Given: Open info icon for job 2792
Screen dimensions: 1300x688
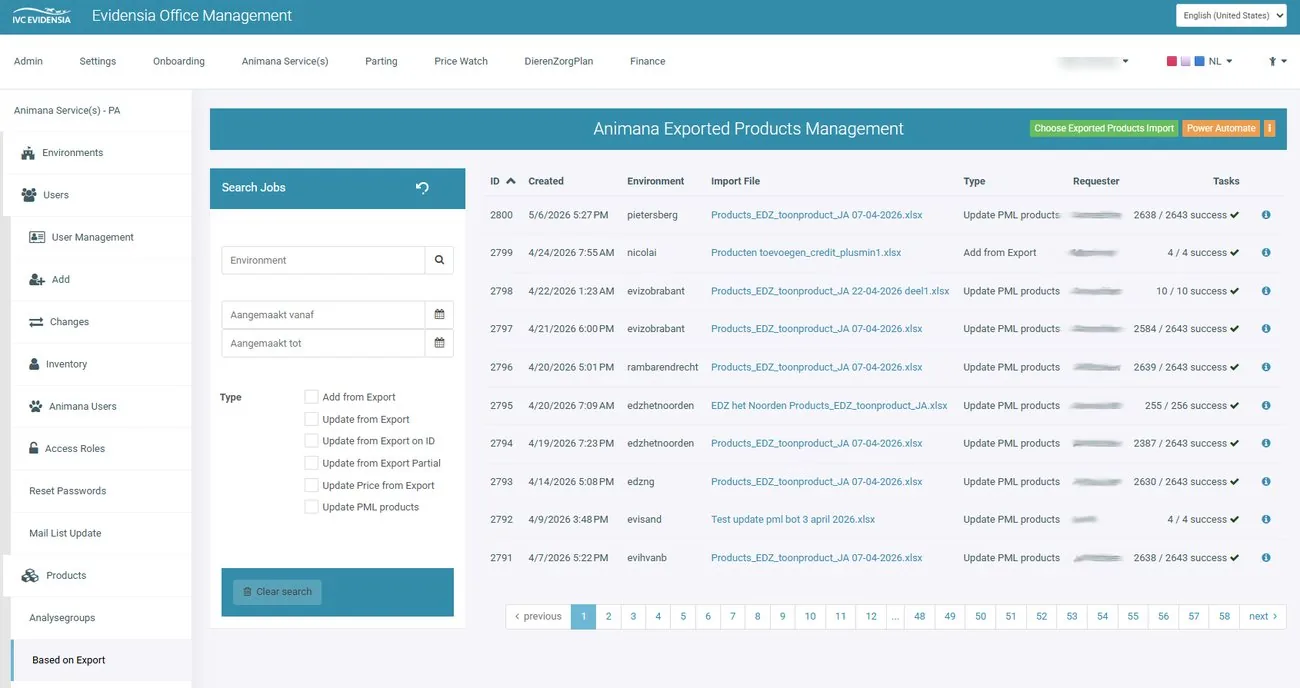Looking at the screenshot, I should coord(1266,519).
